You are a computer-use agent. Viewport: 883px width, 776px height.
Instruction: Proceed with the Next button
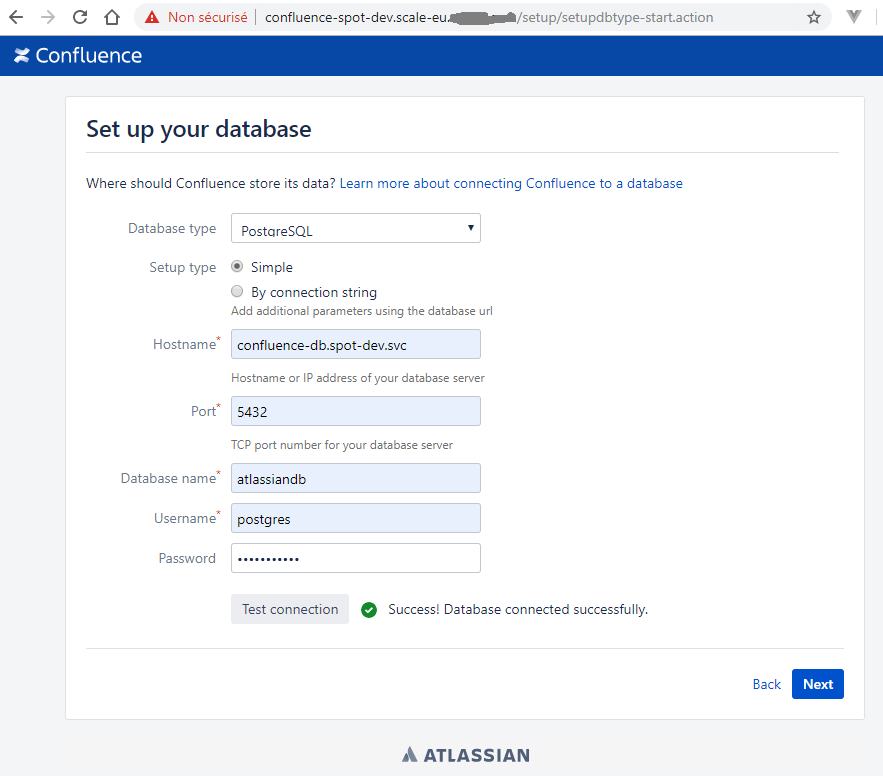[818, 684]
